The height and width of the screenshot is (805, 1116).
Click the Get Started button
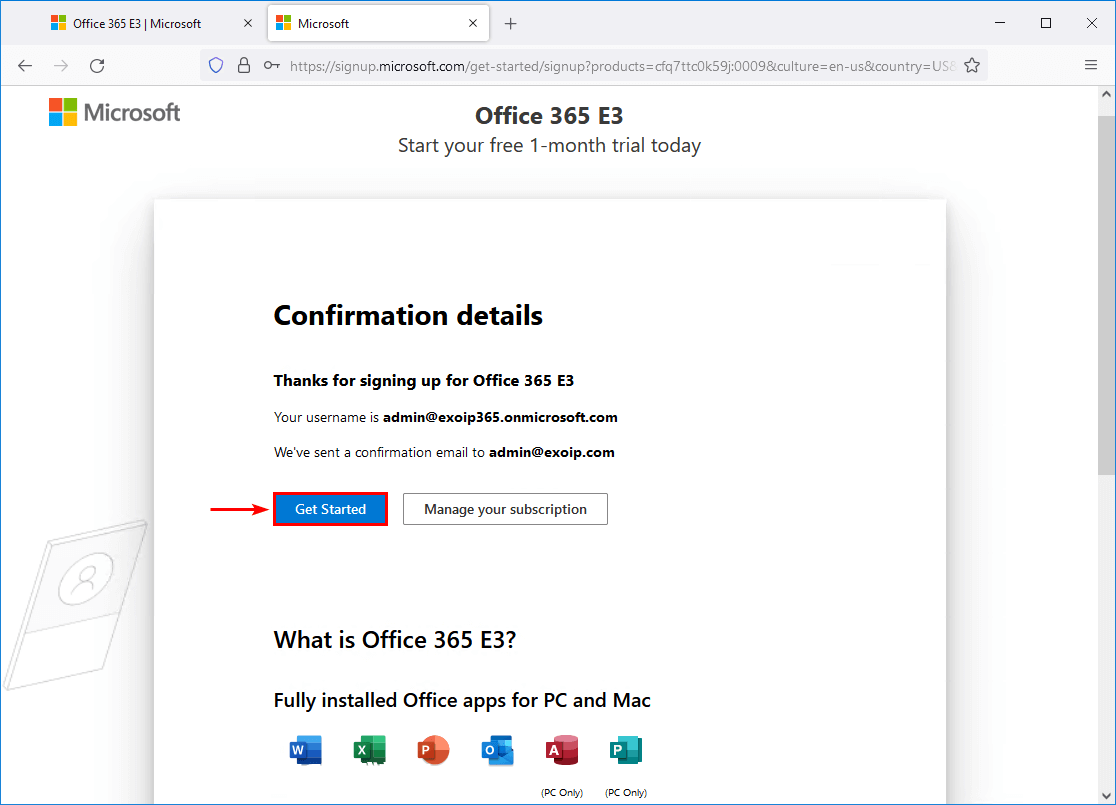pyautogui.click(x=330, y=509)
